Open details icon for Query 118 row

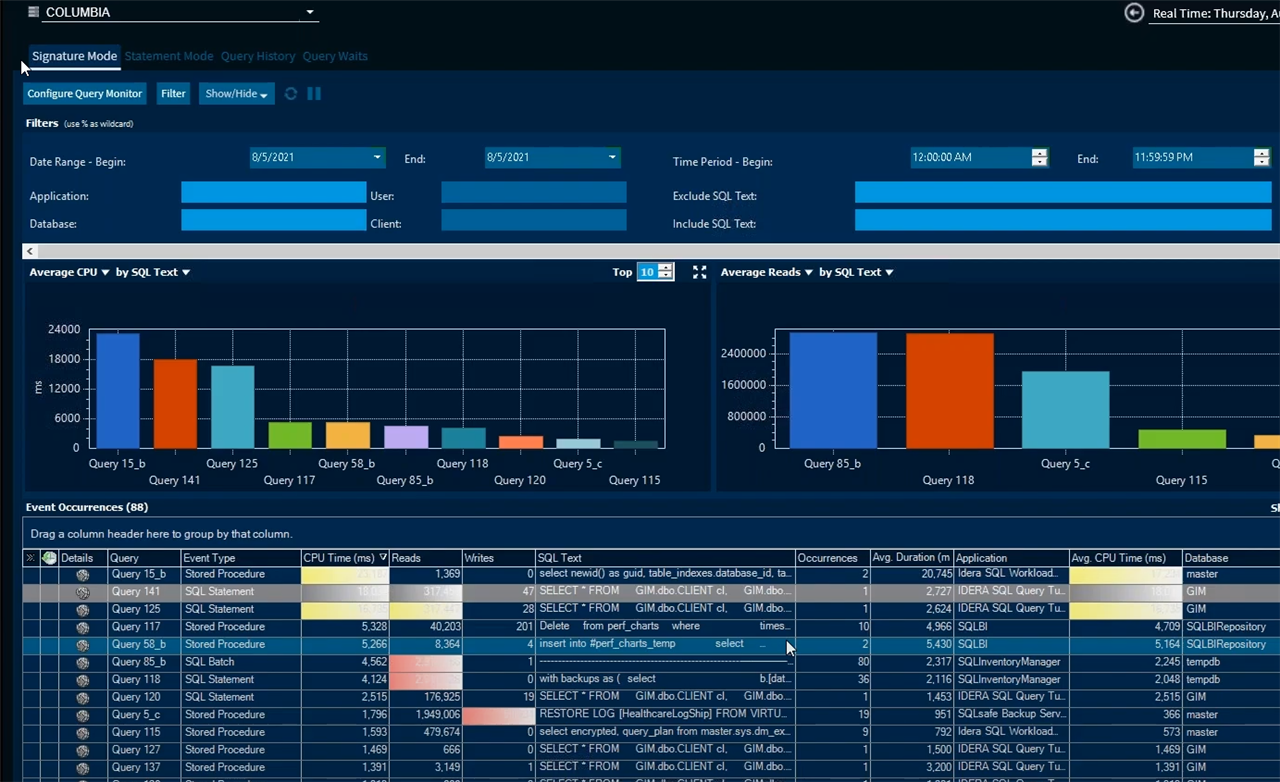click(x=83, y=680)
